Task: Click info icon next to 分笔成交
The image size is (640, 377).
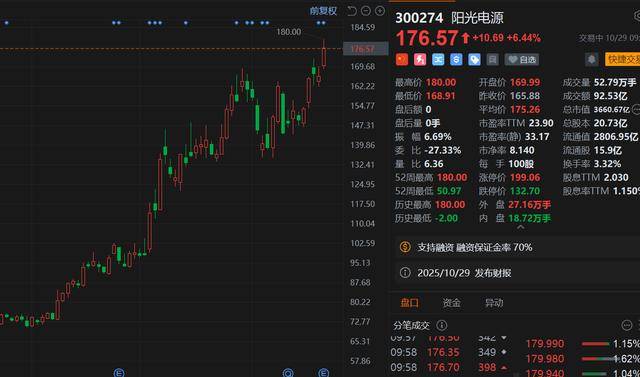Action: point(441,325)
